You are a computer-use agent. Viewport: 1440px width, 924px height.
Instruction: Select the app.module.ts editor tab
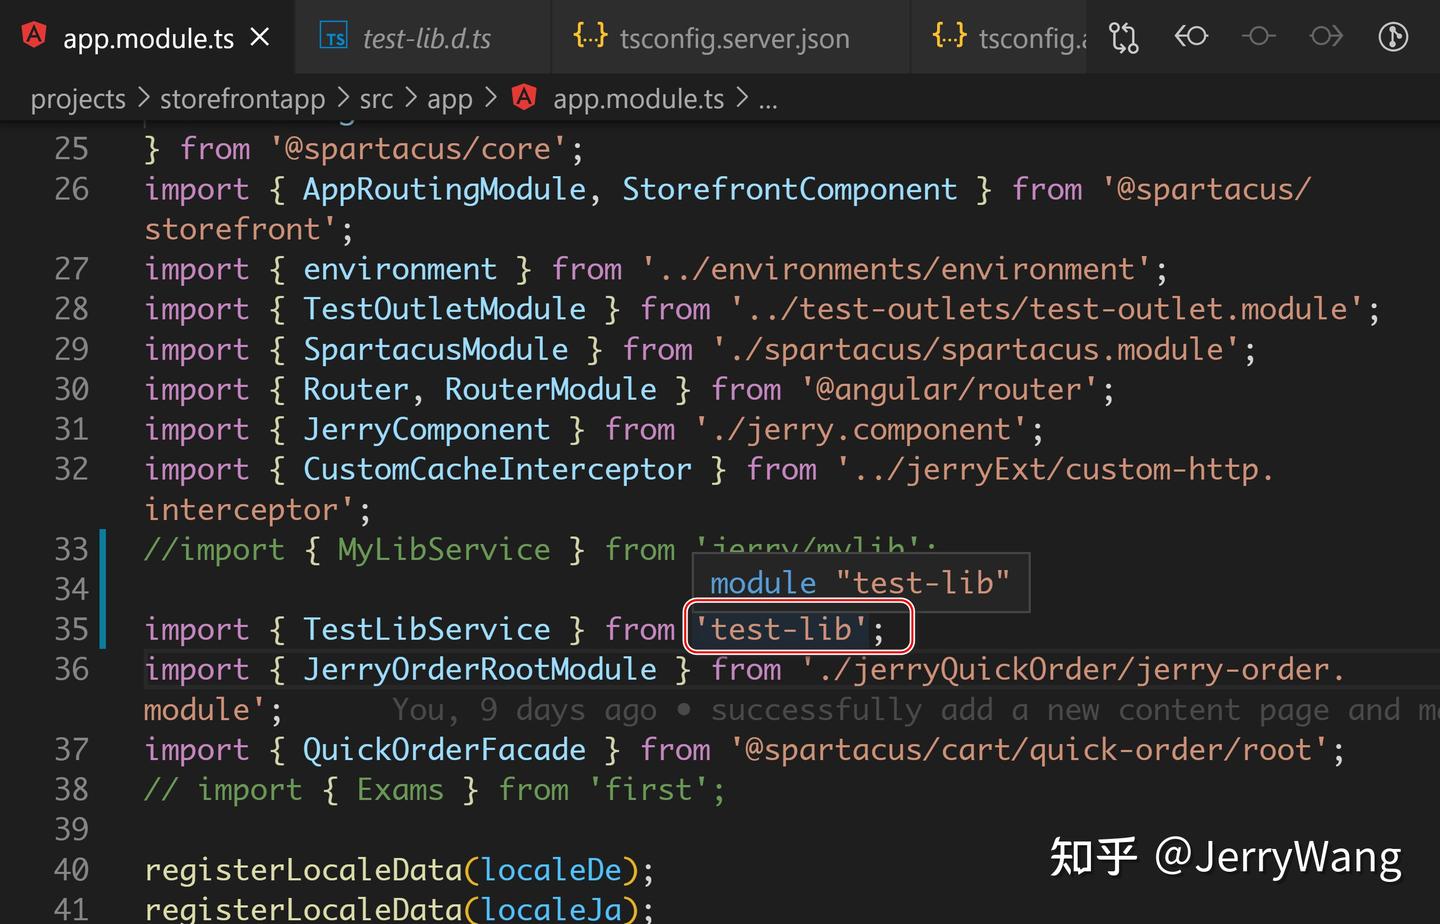[x=147, y=37]
